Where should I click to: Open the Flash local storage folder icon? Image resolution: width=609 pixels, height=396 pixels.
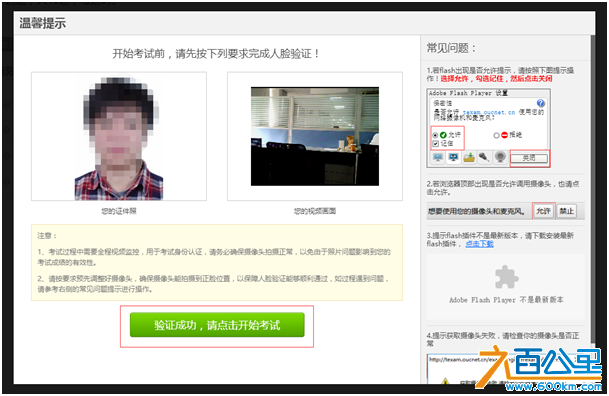pyautogui.click(x=469, y=157)
